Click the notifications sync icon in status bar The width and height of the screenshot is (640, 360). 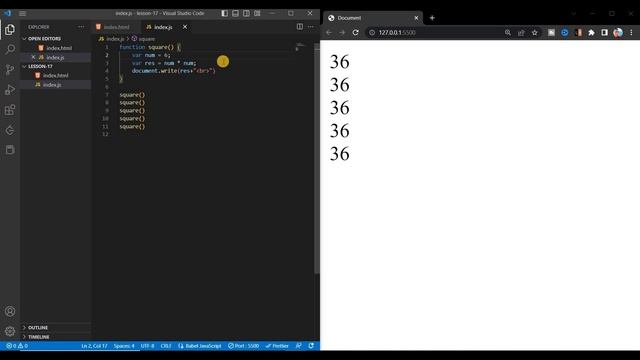pyautogui.click(x=311, y=346)
